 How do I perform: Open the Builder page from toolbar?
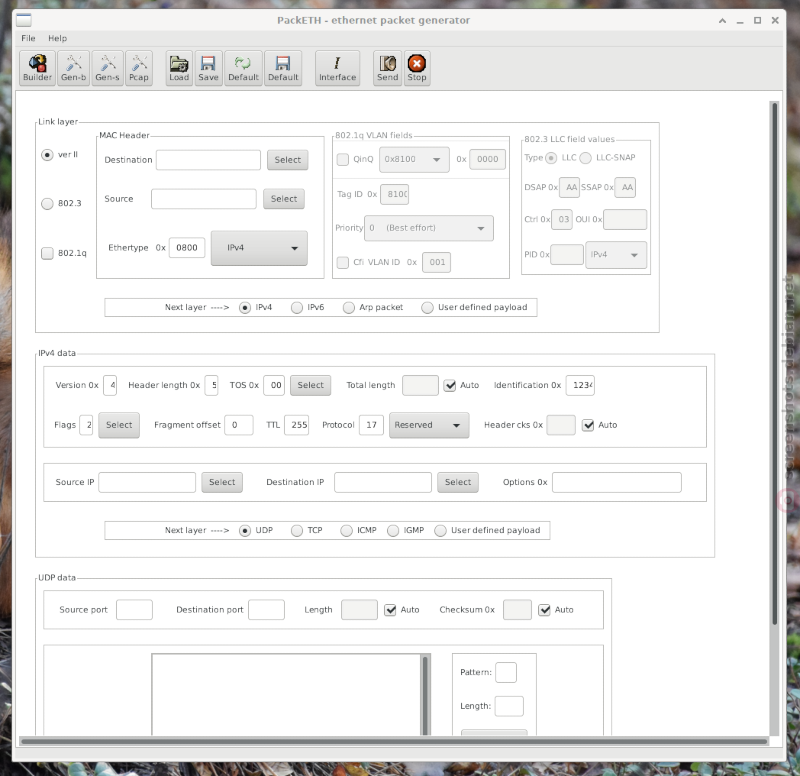(x=37, y=68)
